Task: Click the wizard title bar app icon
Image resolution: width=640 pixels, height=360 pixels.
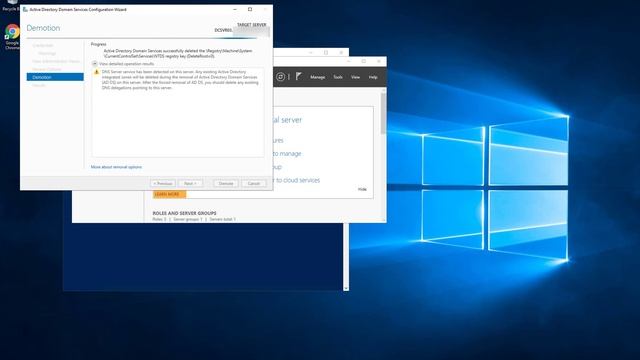Action: point(25,9)
